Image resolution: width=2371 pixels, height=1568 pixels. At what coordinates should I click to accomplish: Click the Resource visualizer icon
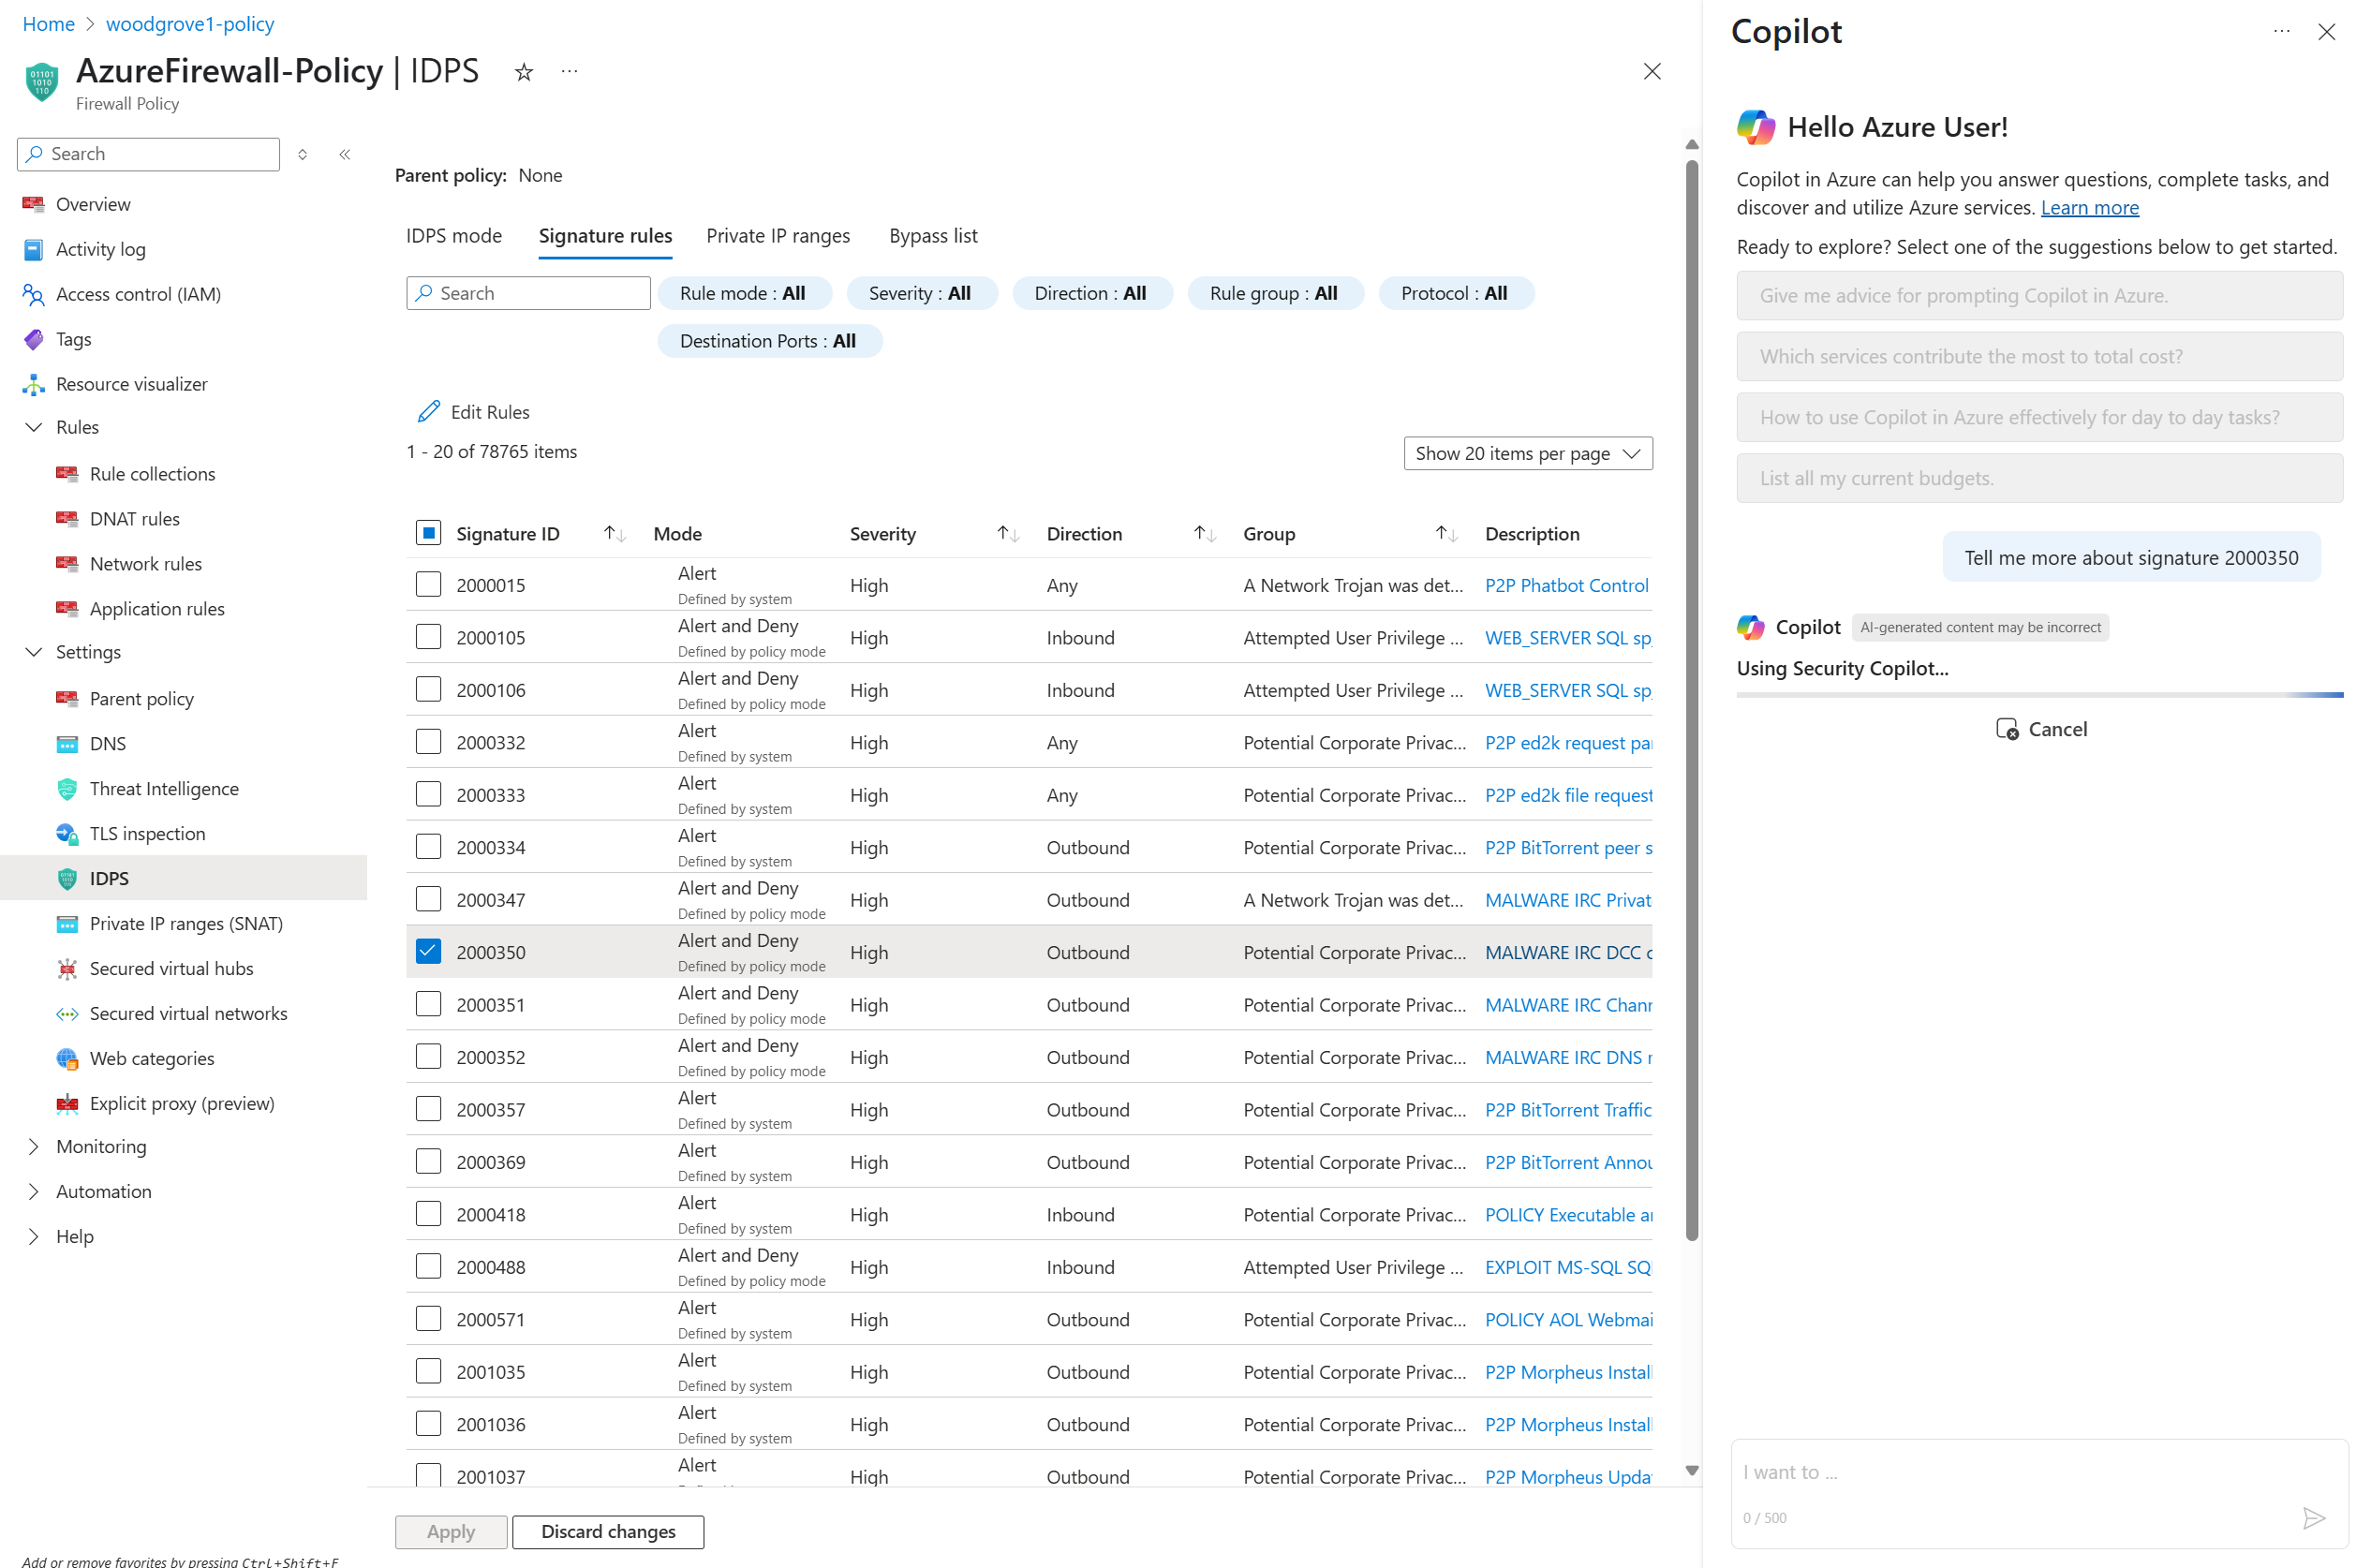(34, 384)
